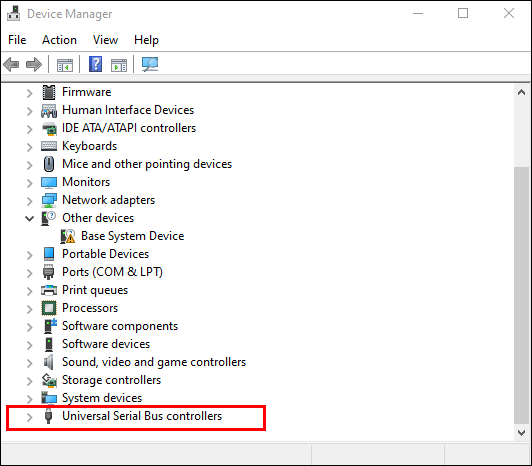This screenshot has height=466, width=532.
Task: Open the File menu
Action: coord(17,40)
